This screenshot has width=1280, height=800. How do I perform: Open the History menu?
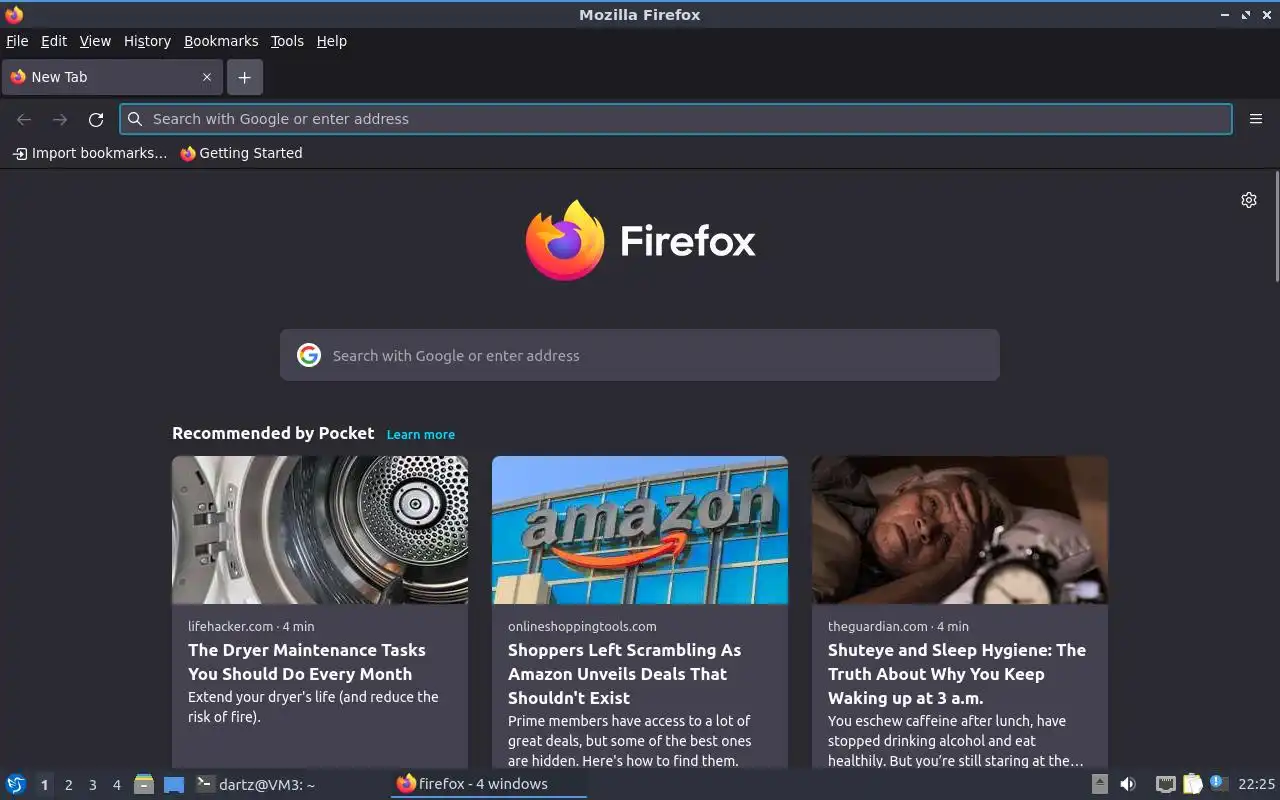(x=147, y=41)
